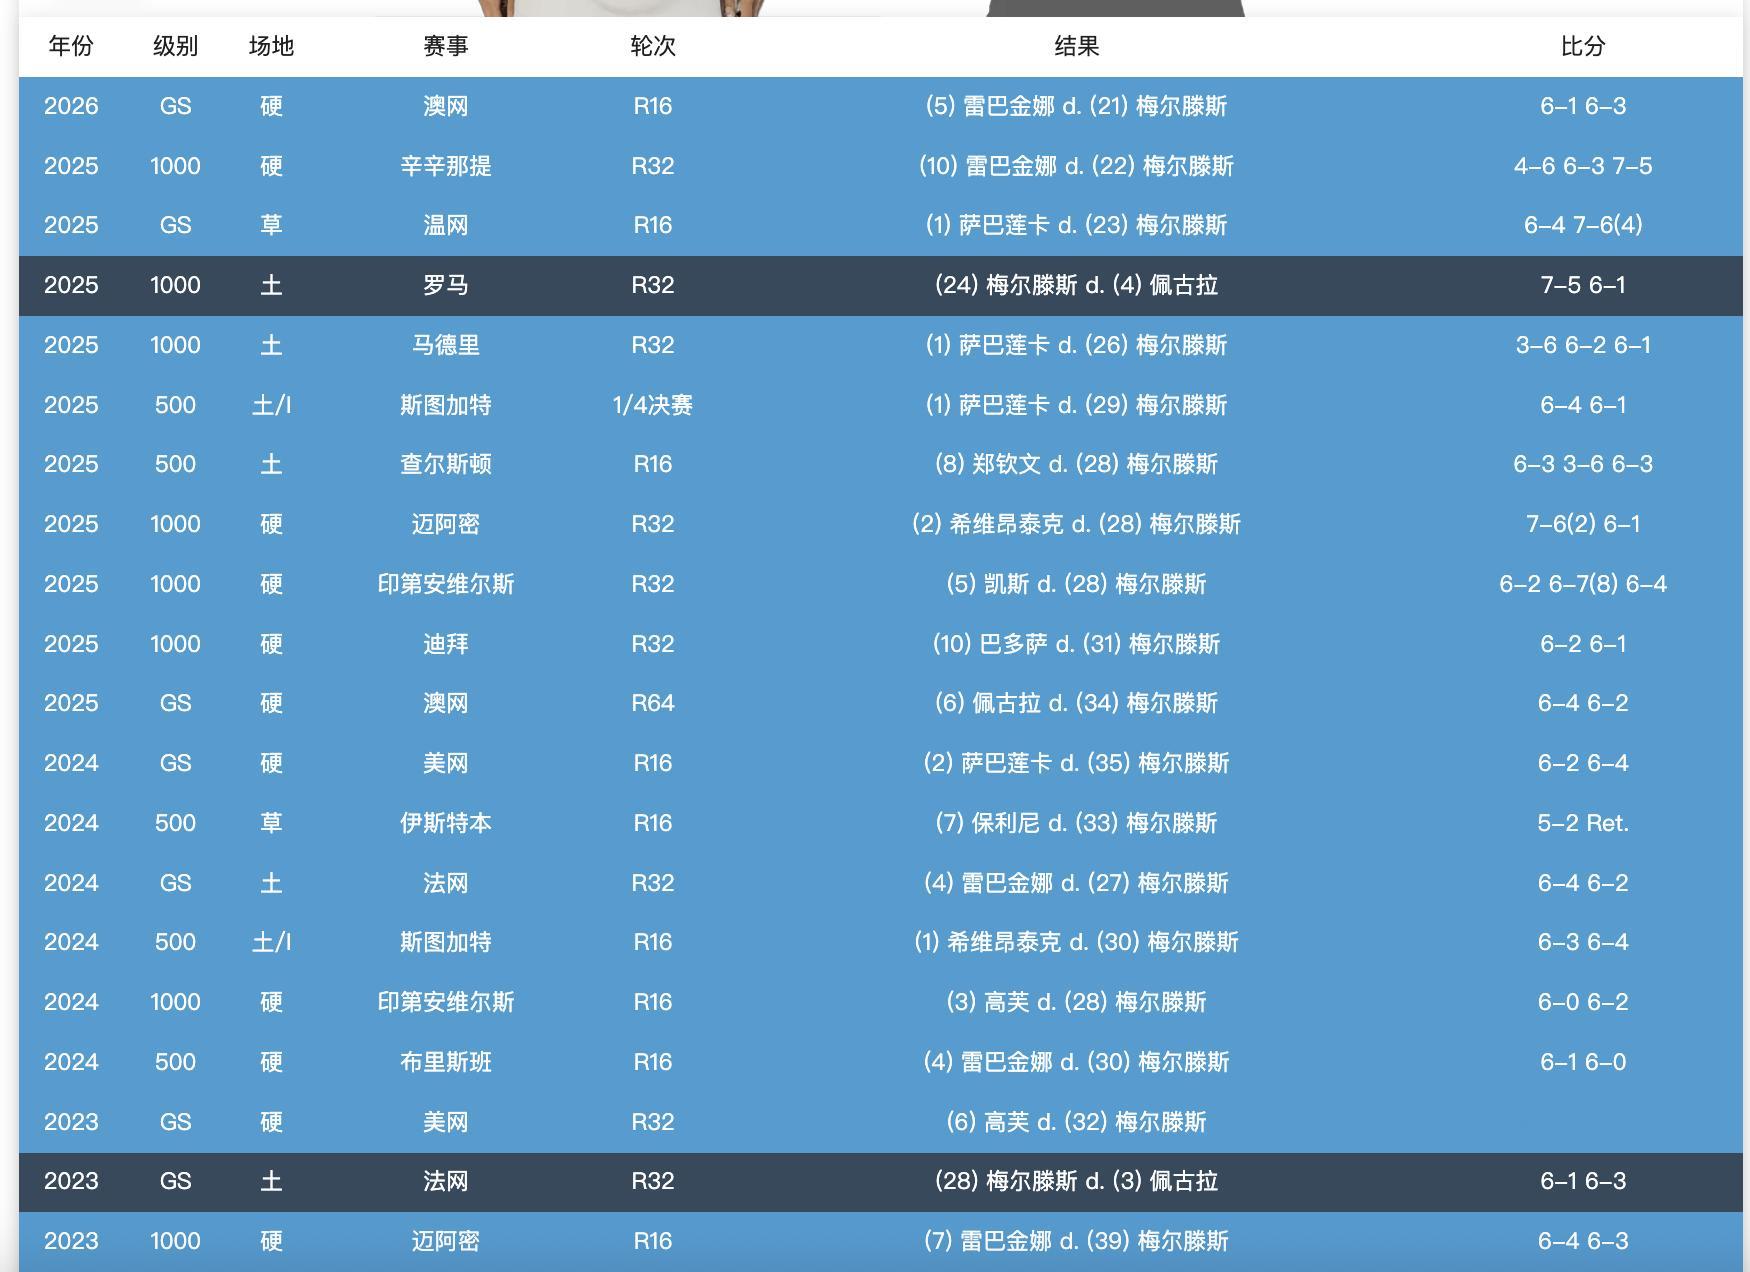Click the 年份 column header

(71, 45)
